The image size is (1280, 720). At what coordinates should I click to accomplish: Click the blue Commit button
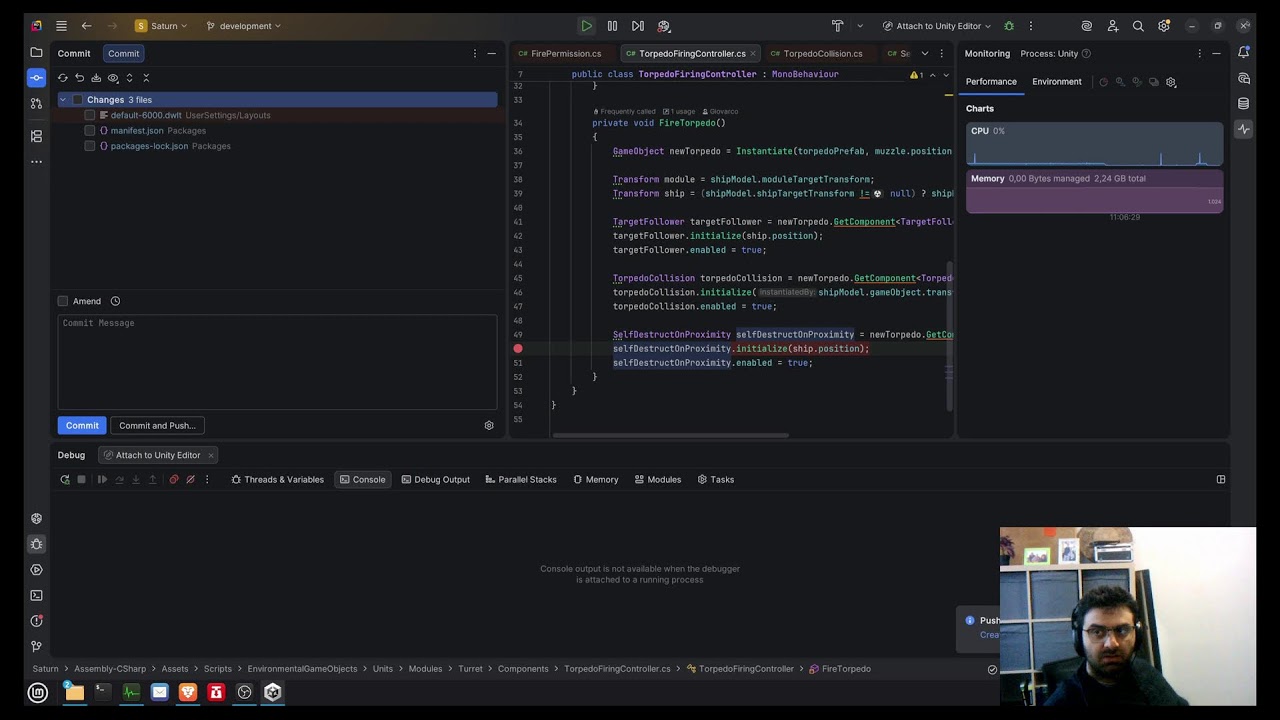[82, 425]
